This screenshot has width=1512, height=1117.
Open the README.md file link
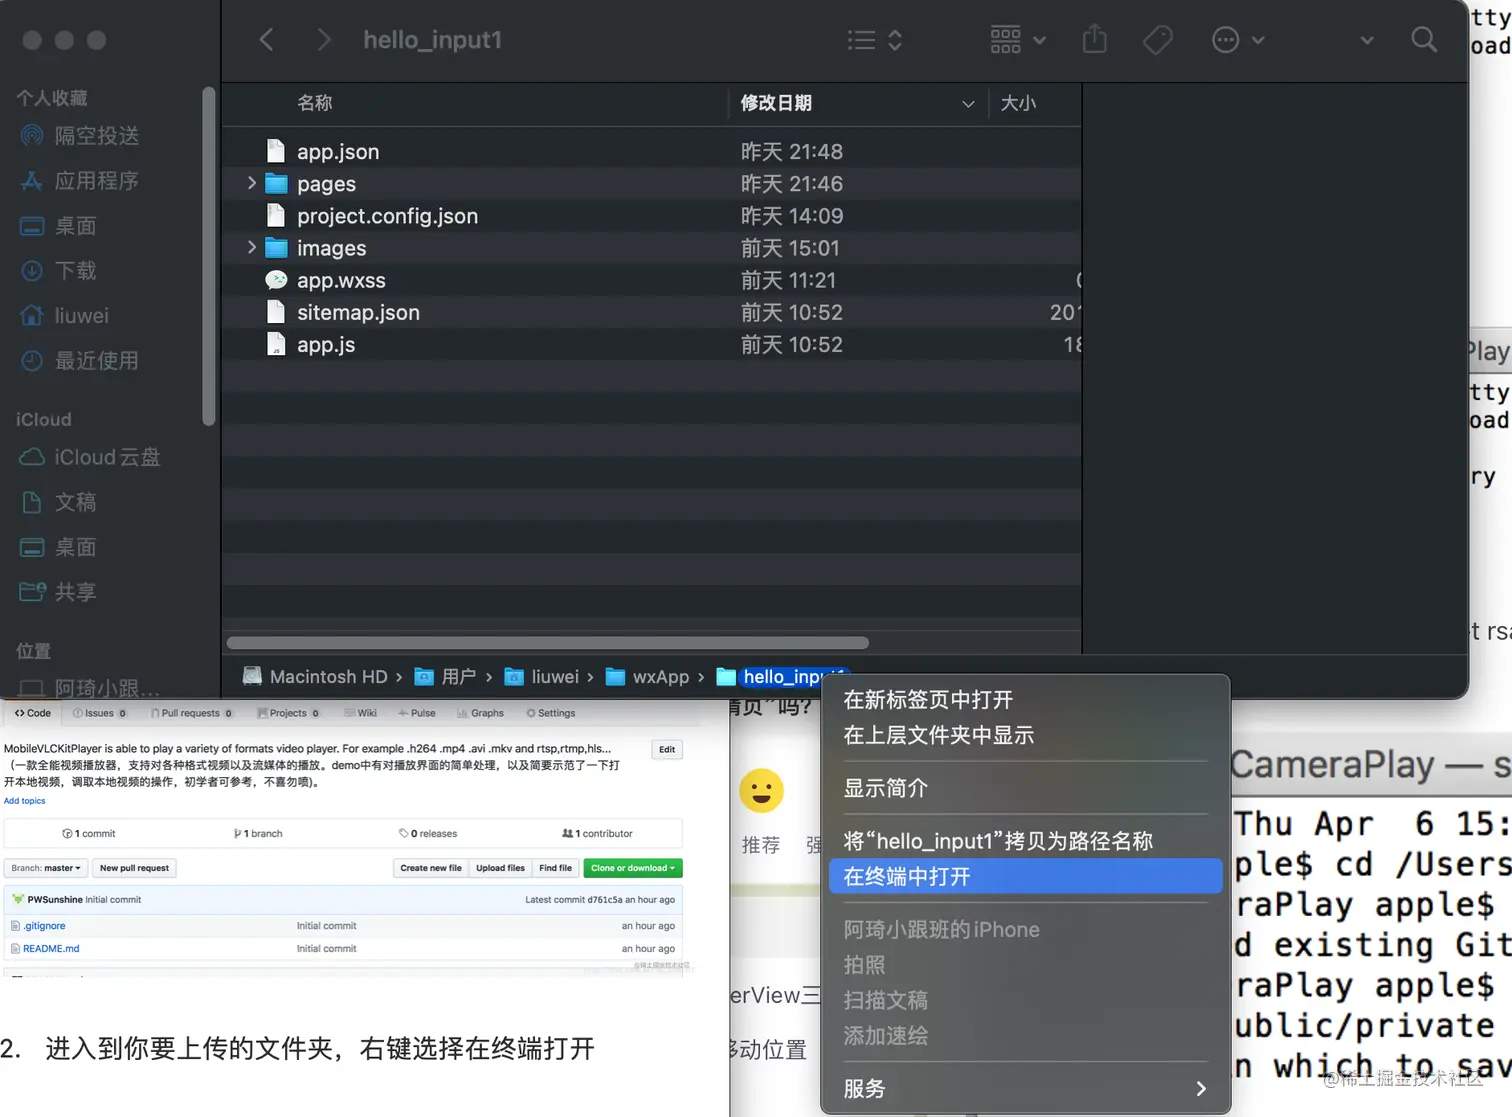(51, 949)
